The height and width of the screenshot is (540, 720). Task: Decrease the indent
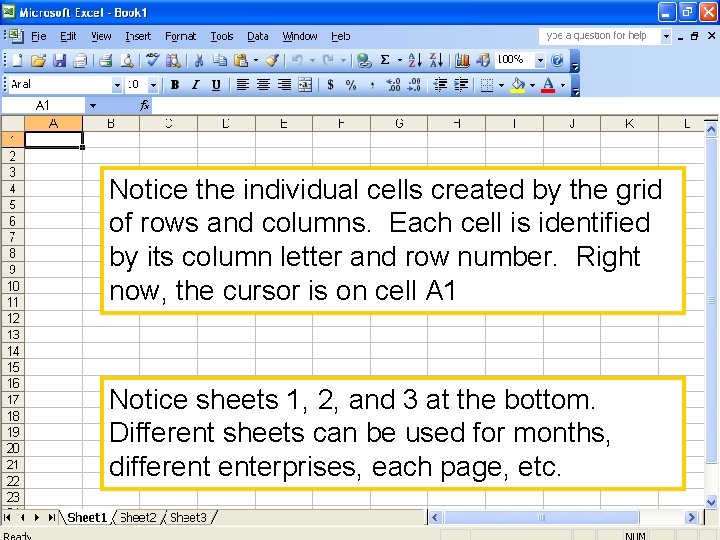coord(440,84)
